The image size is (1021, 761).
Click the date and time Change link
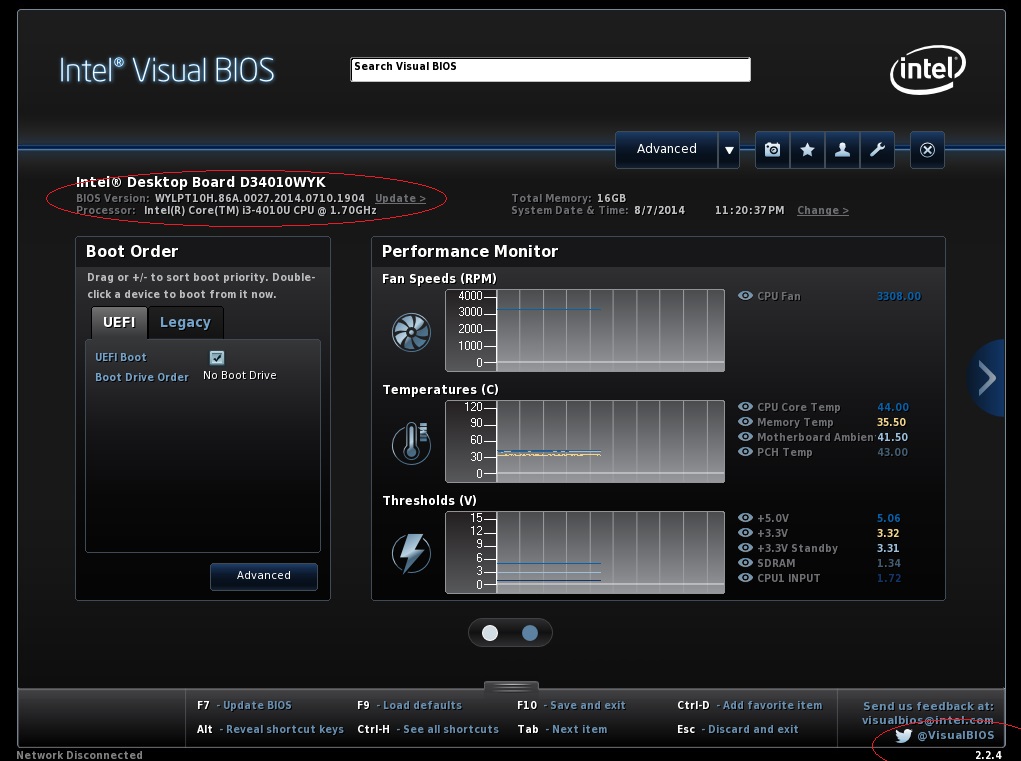(x=823, y=210)
